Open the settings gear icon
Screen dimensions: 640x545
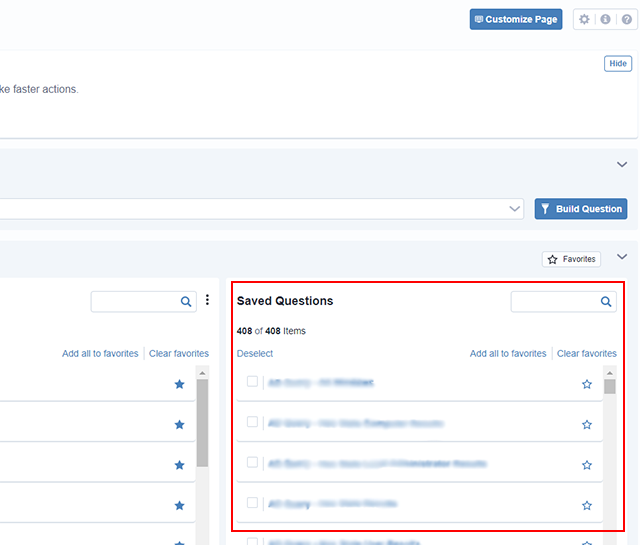pos(585,19)
